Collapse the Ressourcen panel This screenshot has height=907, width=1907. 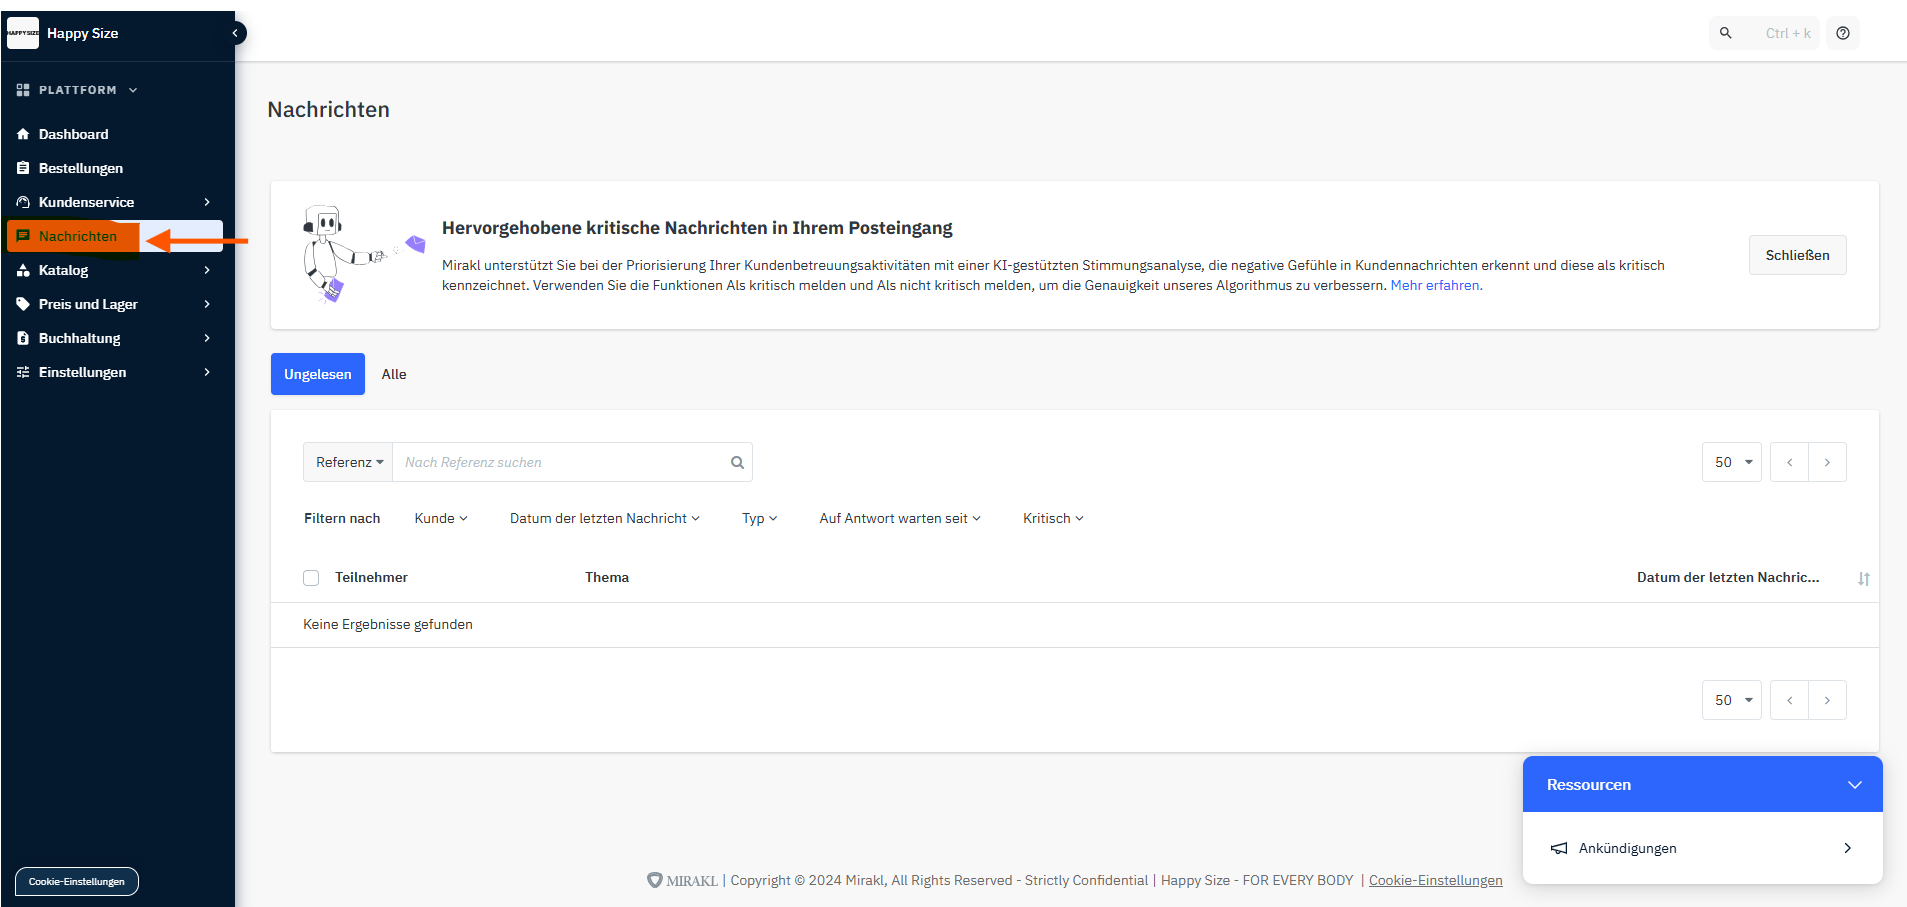coord(1854,785)
